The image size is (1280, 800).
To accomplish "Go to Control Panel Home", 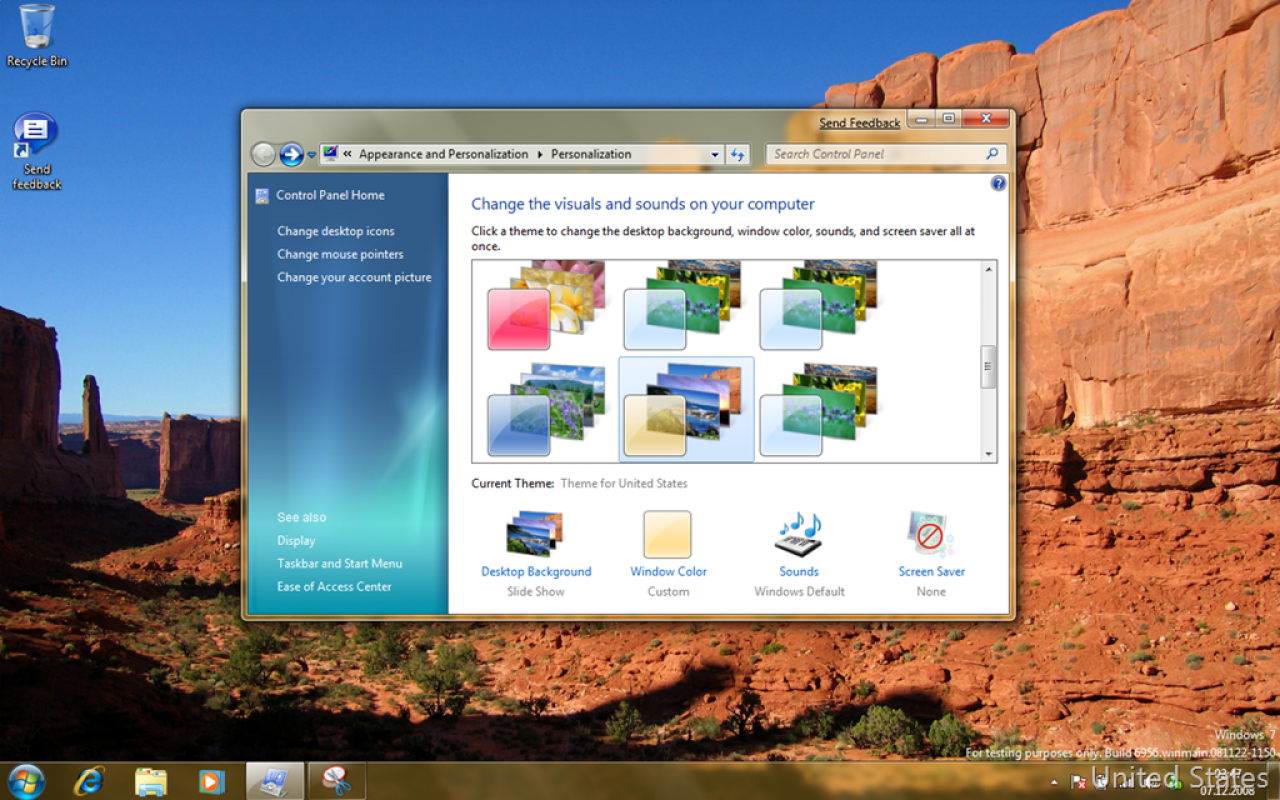I will click(x=330, y=196).
